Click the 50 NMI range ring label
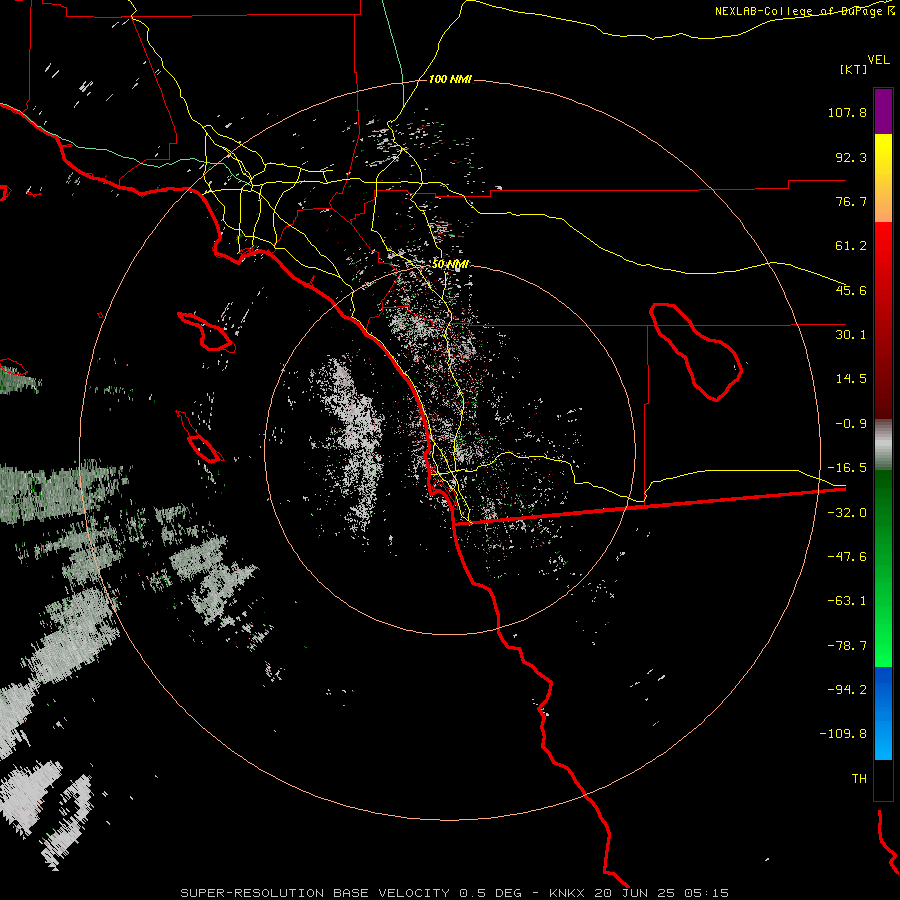The width and height of the screenshot is (900, 900). click(x=450, y=264)
